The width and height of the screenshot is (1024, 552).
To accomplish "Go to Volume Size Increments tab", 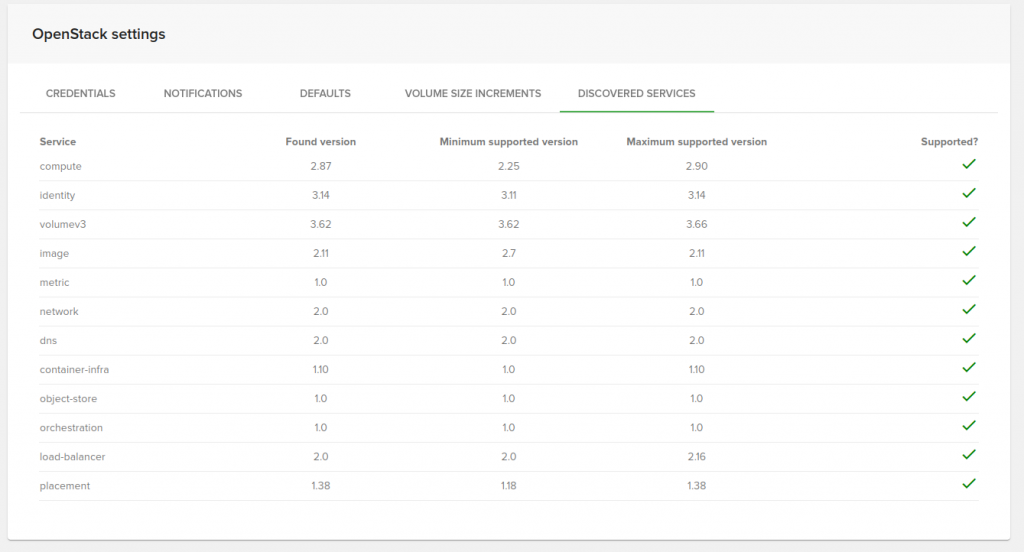I will point(473,93).
